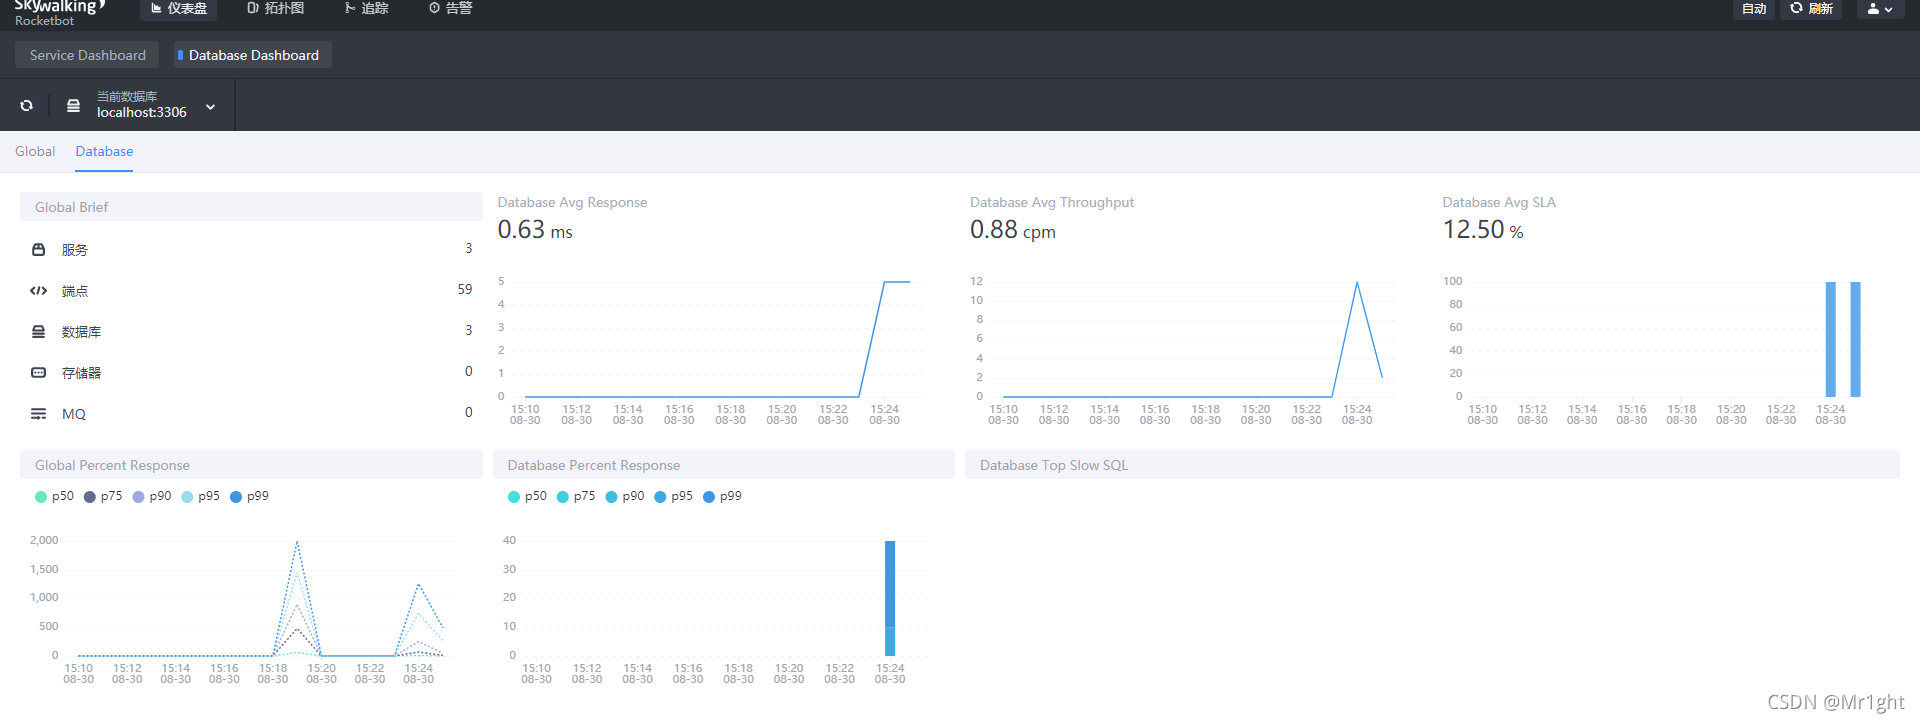Click the 12.50 % SLA value

1483,230
